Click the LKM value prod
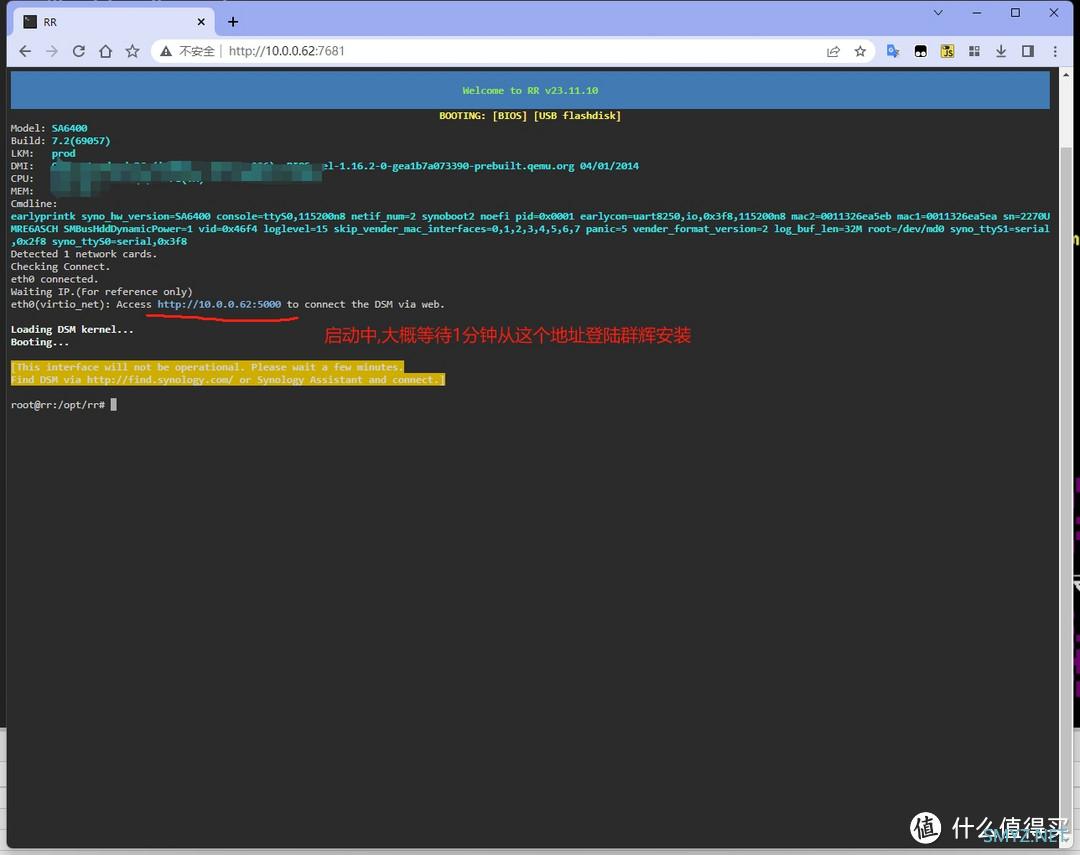 click(x=63, y=153)
